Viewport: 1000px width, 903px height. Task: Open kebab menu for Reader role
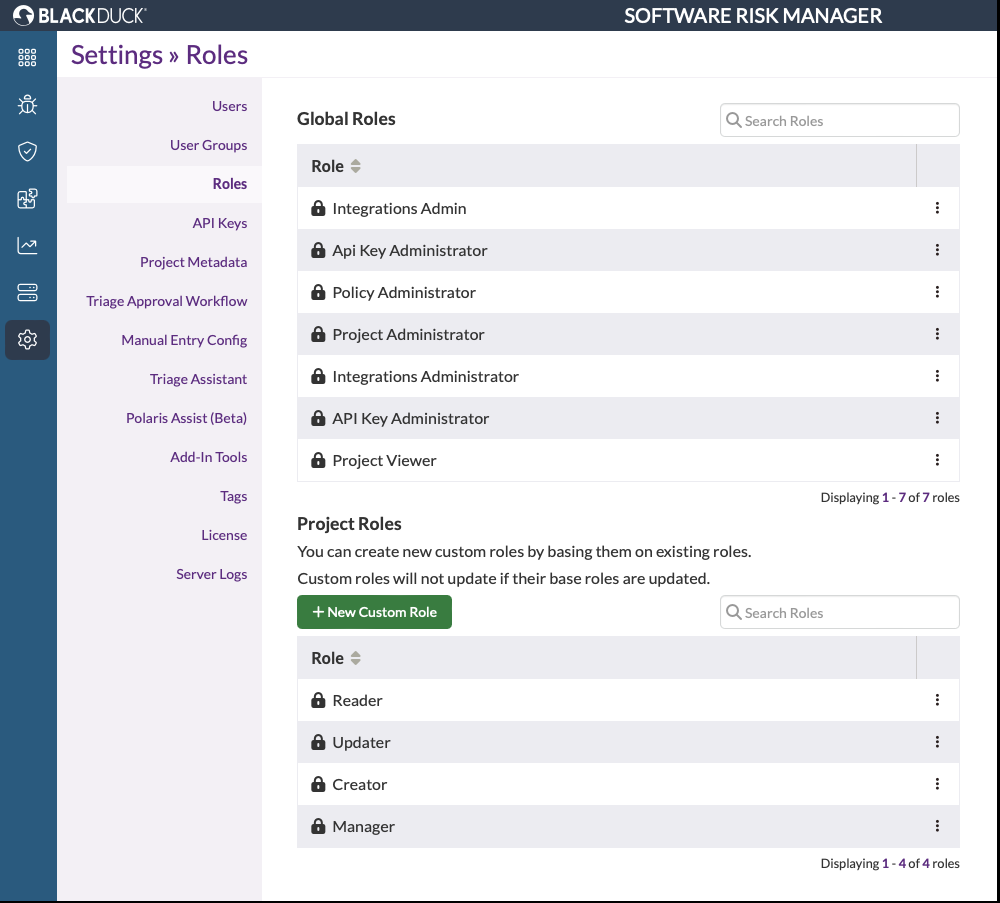[x=937, y=700]
